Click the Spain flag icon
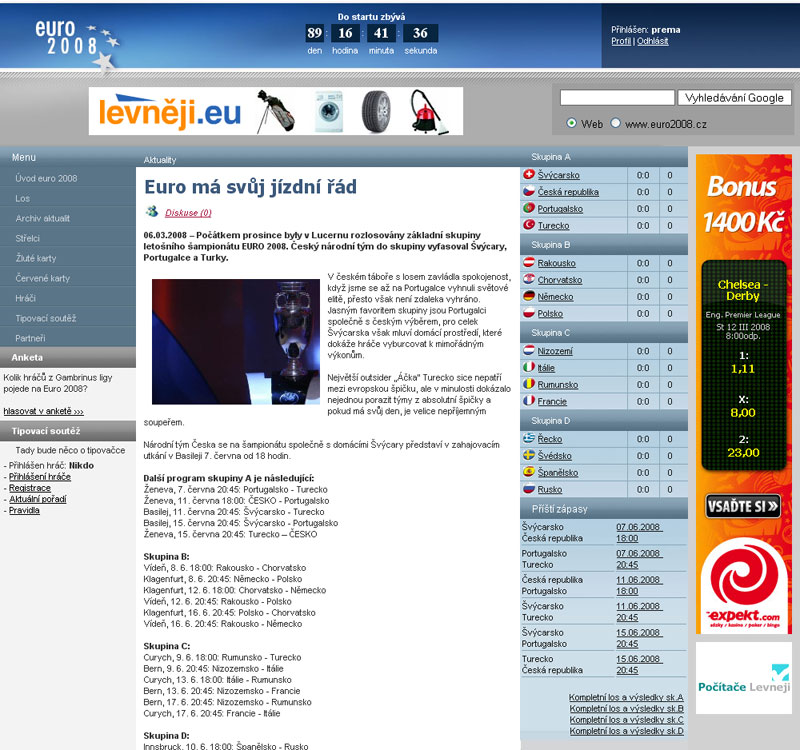 (x=529, y=472)
